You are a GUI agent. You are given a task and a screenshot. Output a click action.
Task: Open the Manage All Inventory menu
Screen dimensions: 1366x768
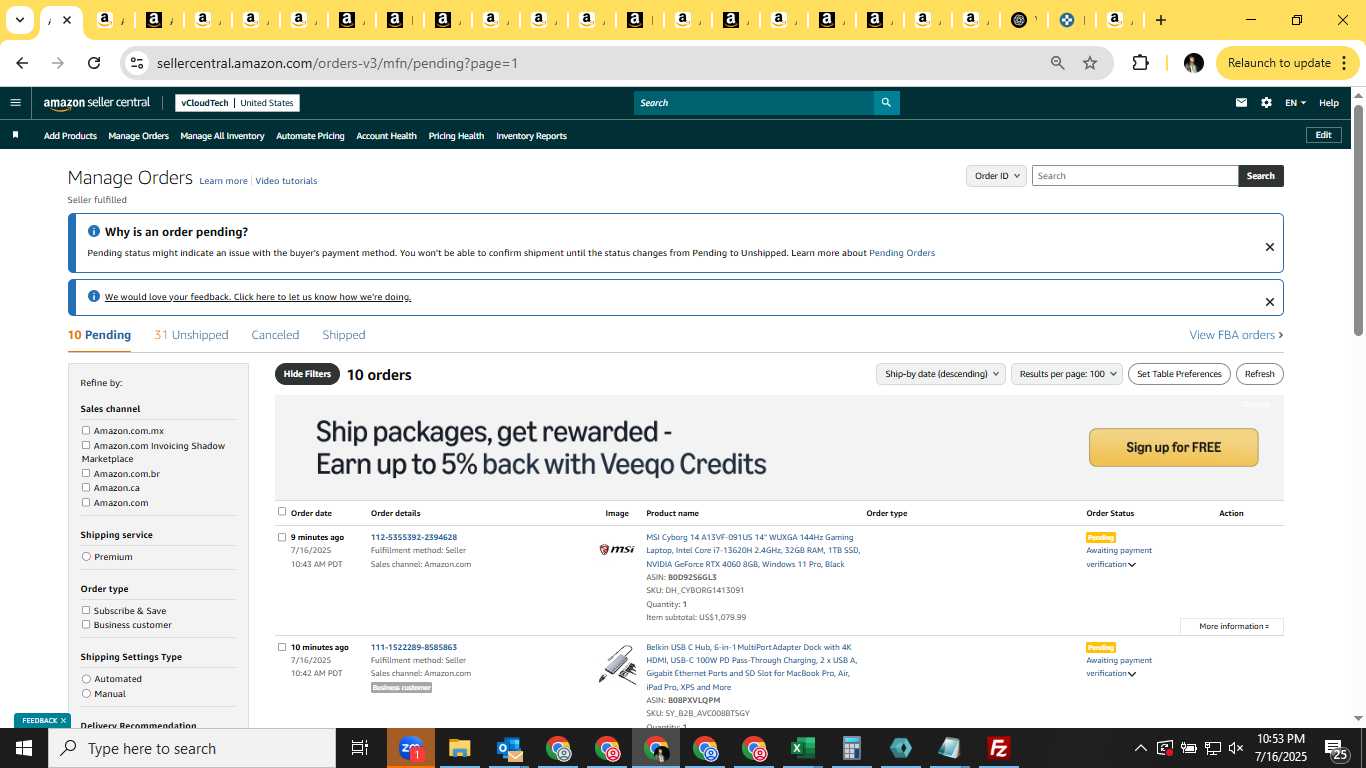pos(222,136)
